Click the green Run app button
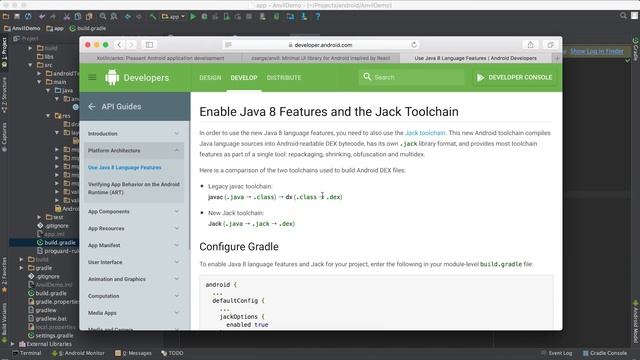 [193, 17]
